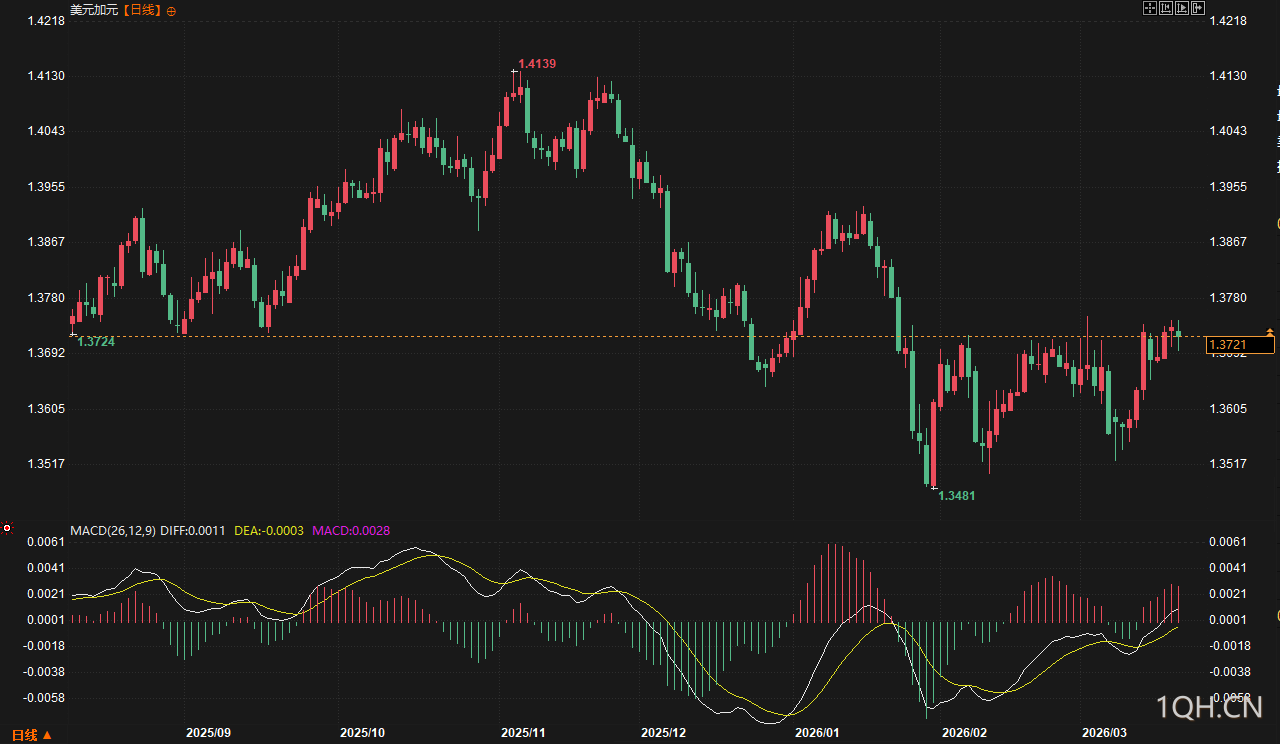
Task: Click the 1.3721 current price tag
Action: pyautogui.click(x=1240, y=345)
